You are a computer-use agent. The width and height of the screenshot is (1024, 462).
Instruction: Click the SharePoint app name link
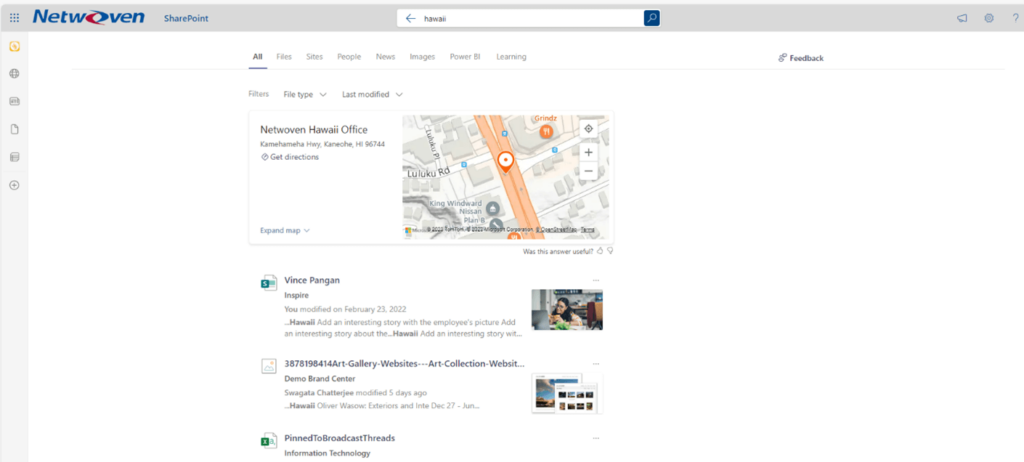[x=186, y=18]
